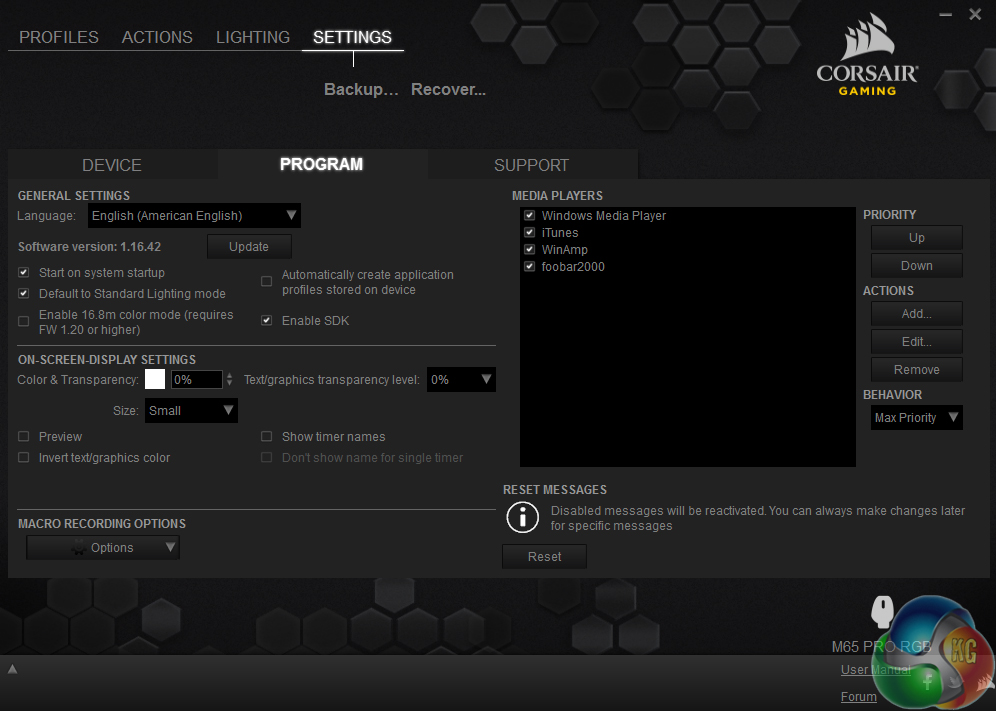Viewport: 996px width, 711px height.
Task: Click the Update software button
Action: pos(249,247)
